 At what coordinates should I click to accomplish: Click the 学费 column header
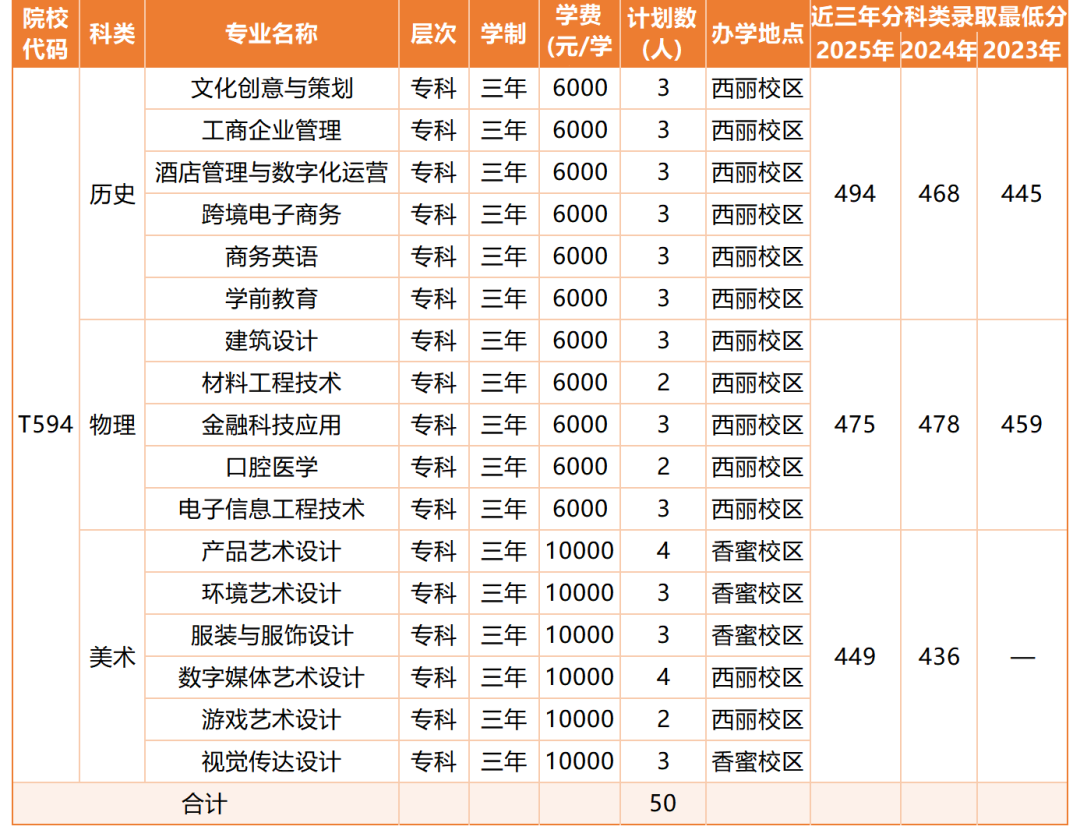(x=580, y=33)
